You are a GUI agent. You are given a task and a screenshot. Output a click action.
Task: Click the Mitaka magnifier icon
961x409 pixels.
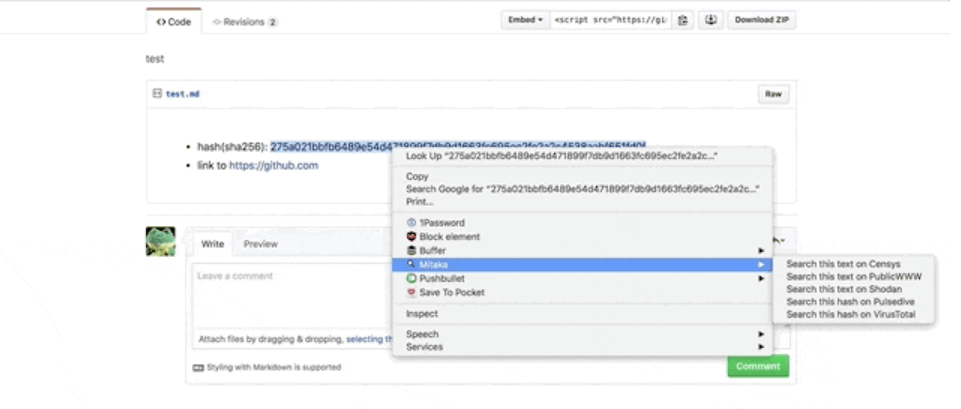(411, 265)
